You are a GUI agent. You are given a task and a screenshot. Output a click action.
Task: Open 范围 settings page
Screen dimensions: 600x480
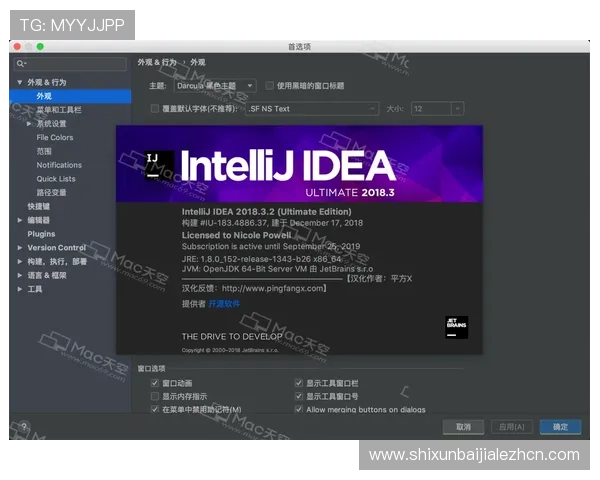(x=44, y=151)
